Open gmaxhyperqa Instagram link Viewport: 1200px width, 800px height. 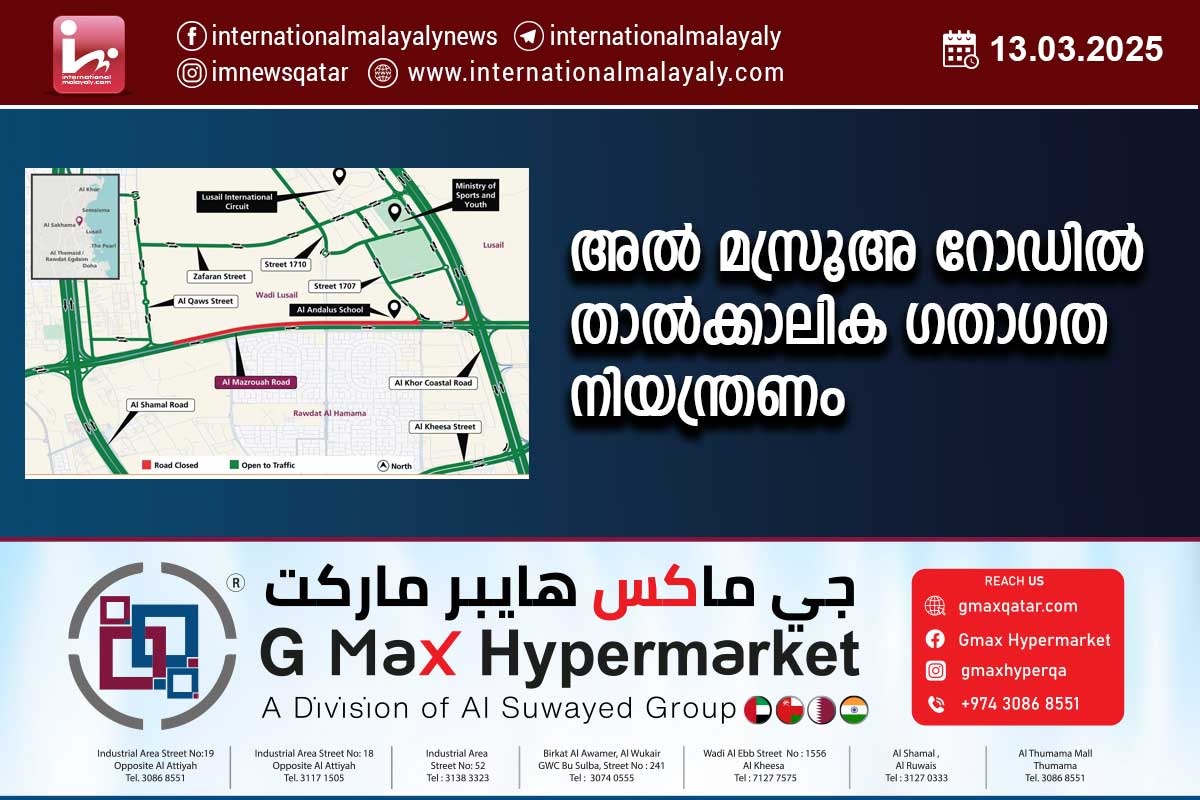[x=1013, y=672]
